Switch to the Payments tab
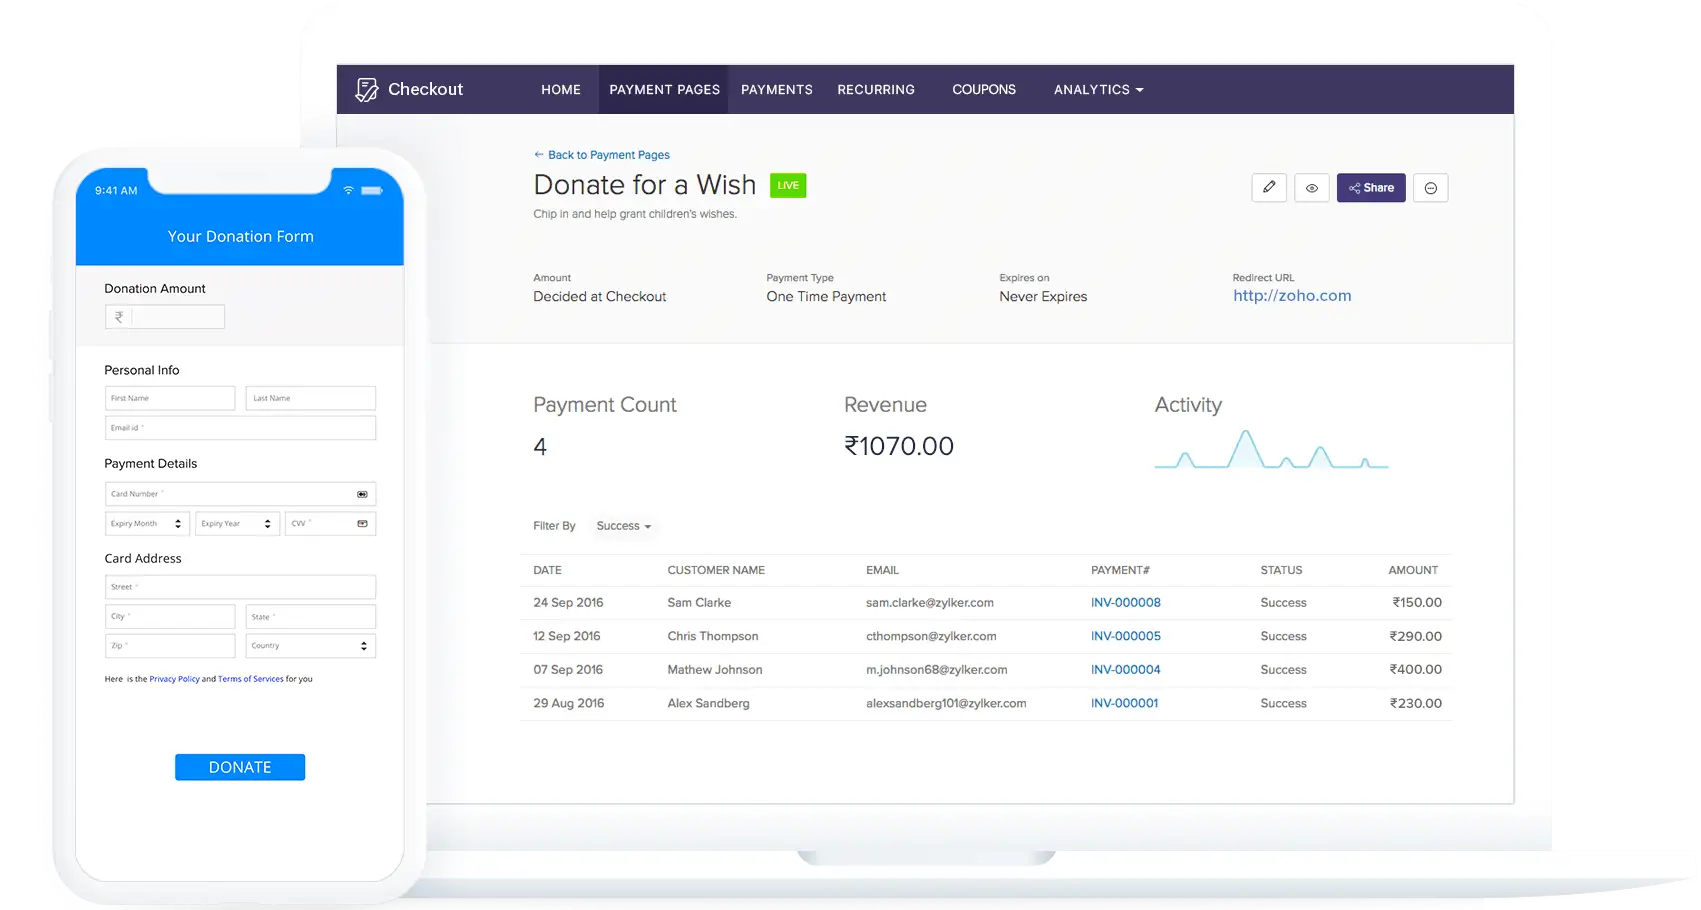1701x910 pixels. [777, 89]
